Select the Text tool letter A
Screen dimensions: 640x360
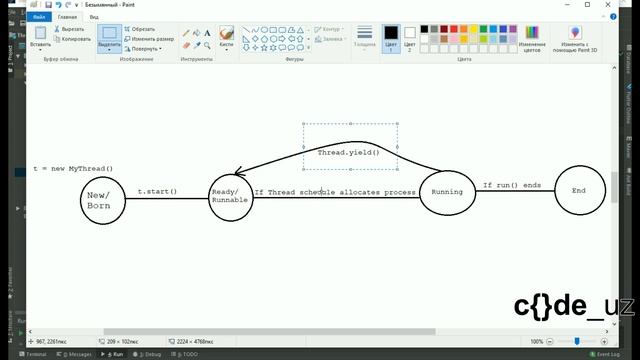coord(207,33)
